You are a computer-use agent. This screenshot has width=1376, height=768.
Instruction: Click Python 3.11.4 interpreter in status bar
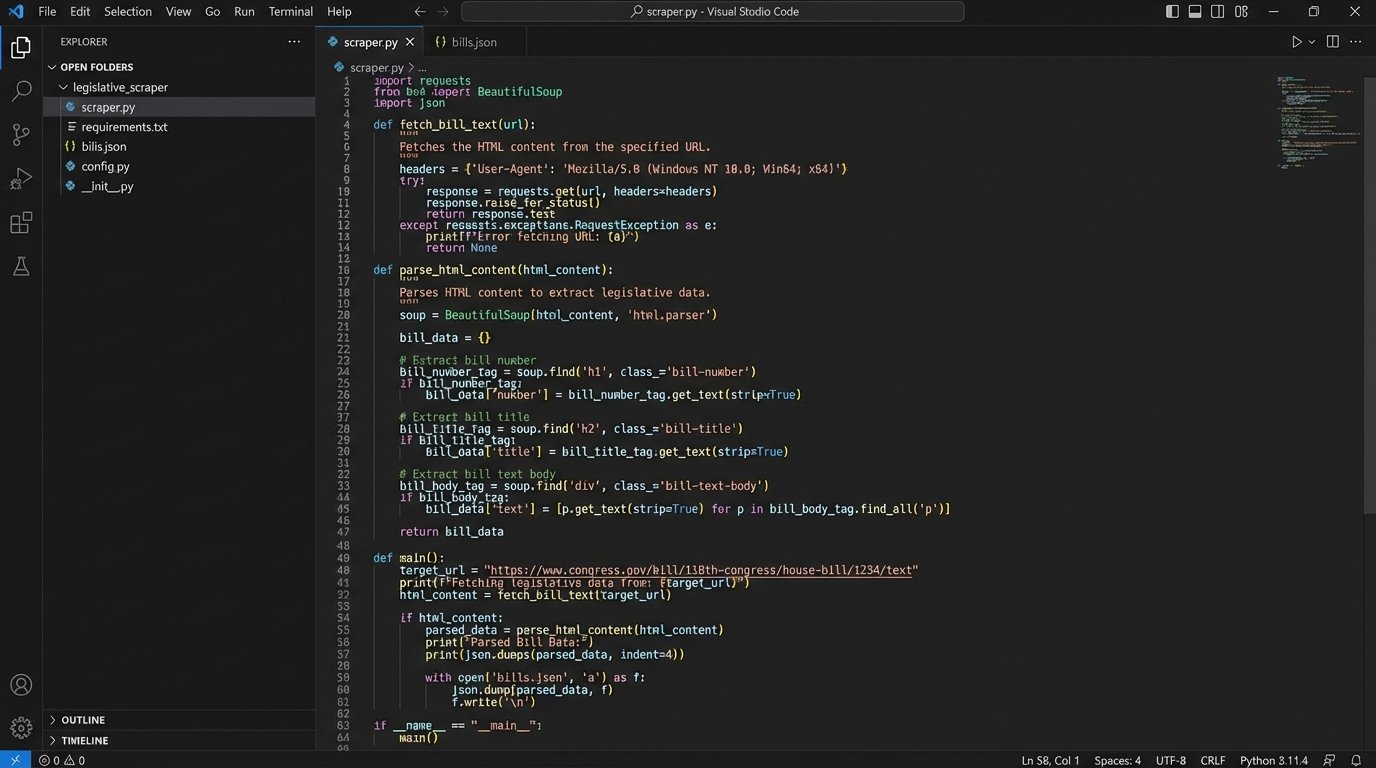[x=1274, y=760]
